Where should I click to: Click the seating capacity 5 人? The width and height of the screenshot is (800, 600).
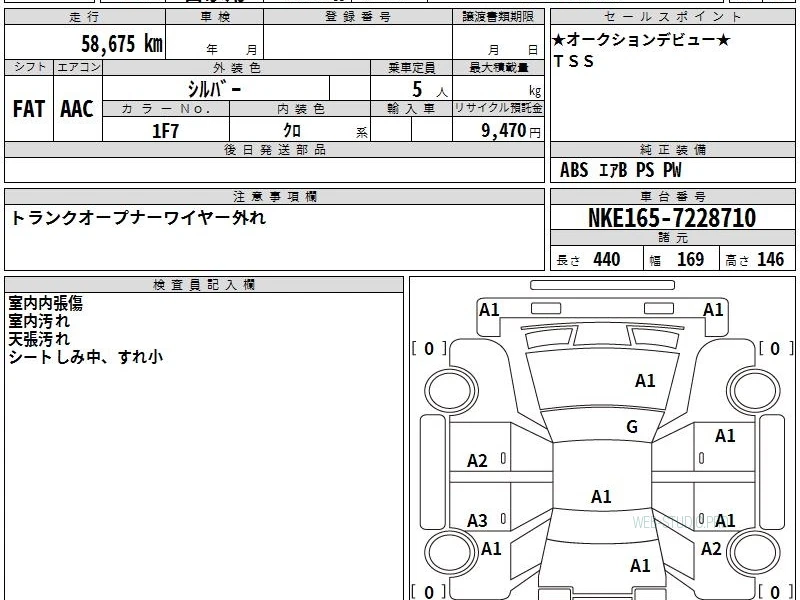click(429, 90)
